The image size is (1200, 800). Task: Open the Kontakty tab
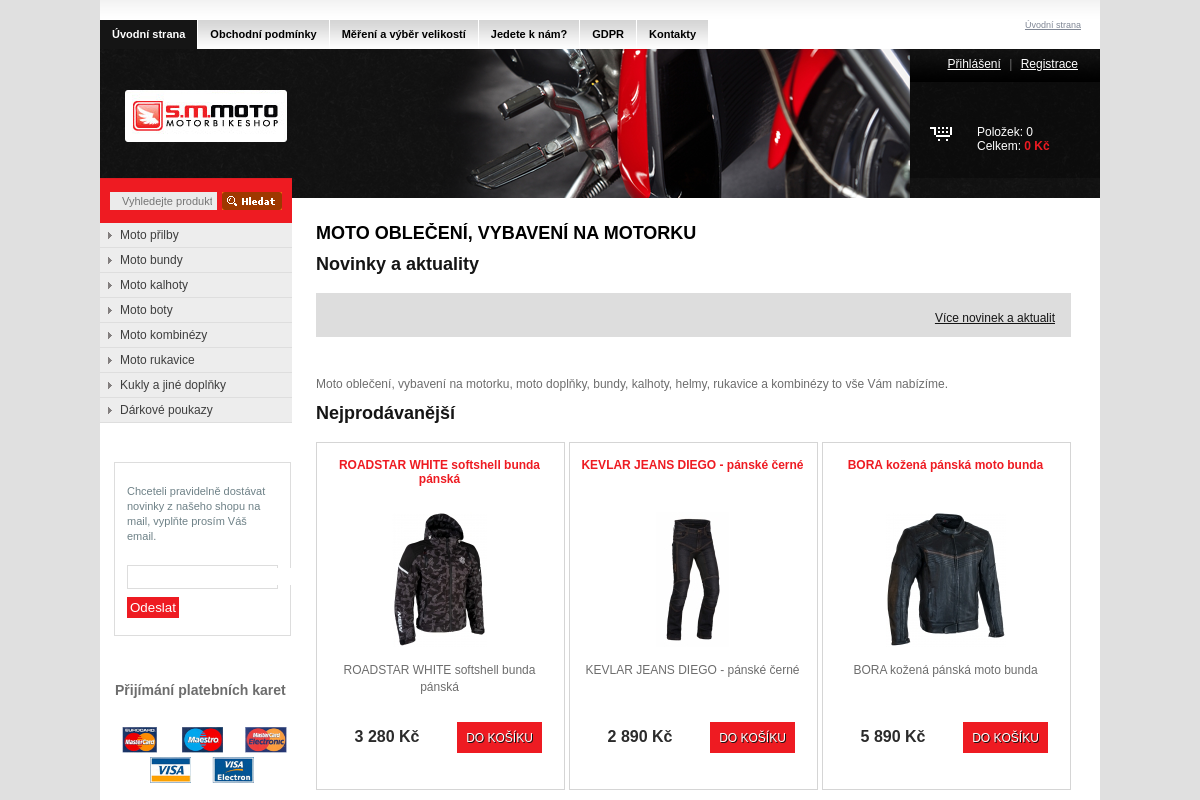coord(672,34)
